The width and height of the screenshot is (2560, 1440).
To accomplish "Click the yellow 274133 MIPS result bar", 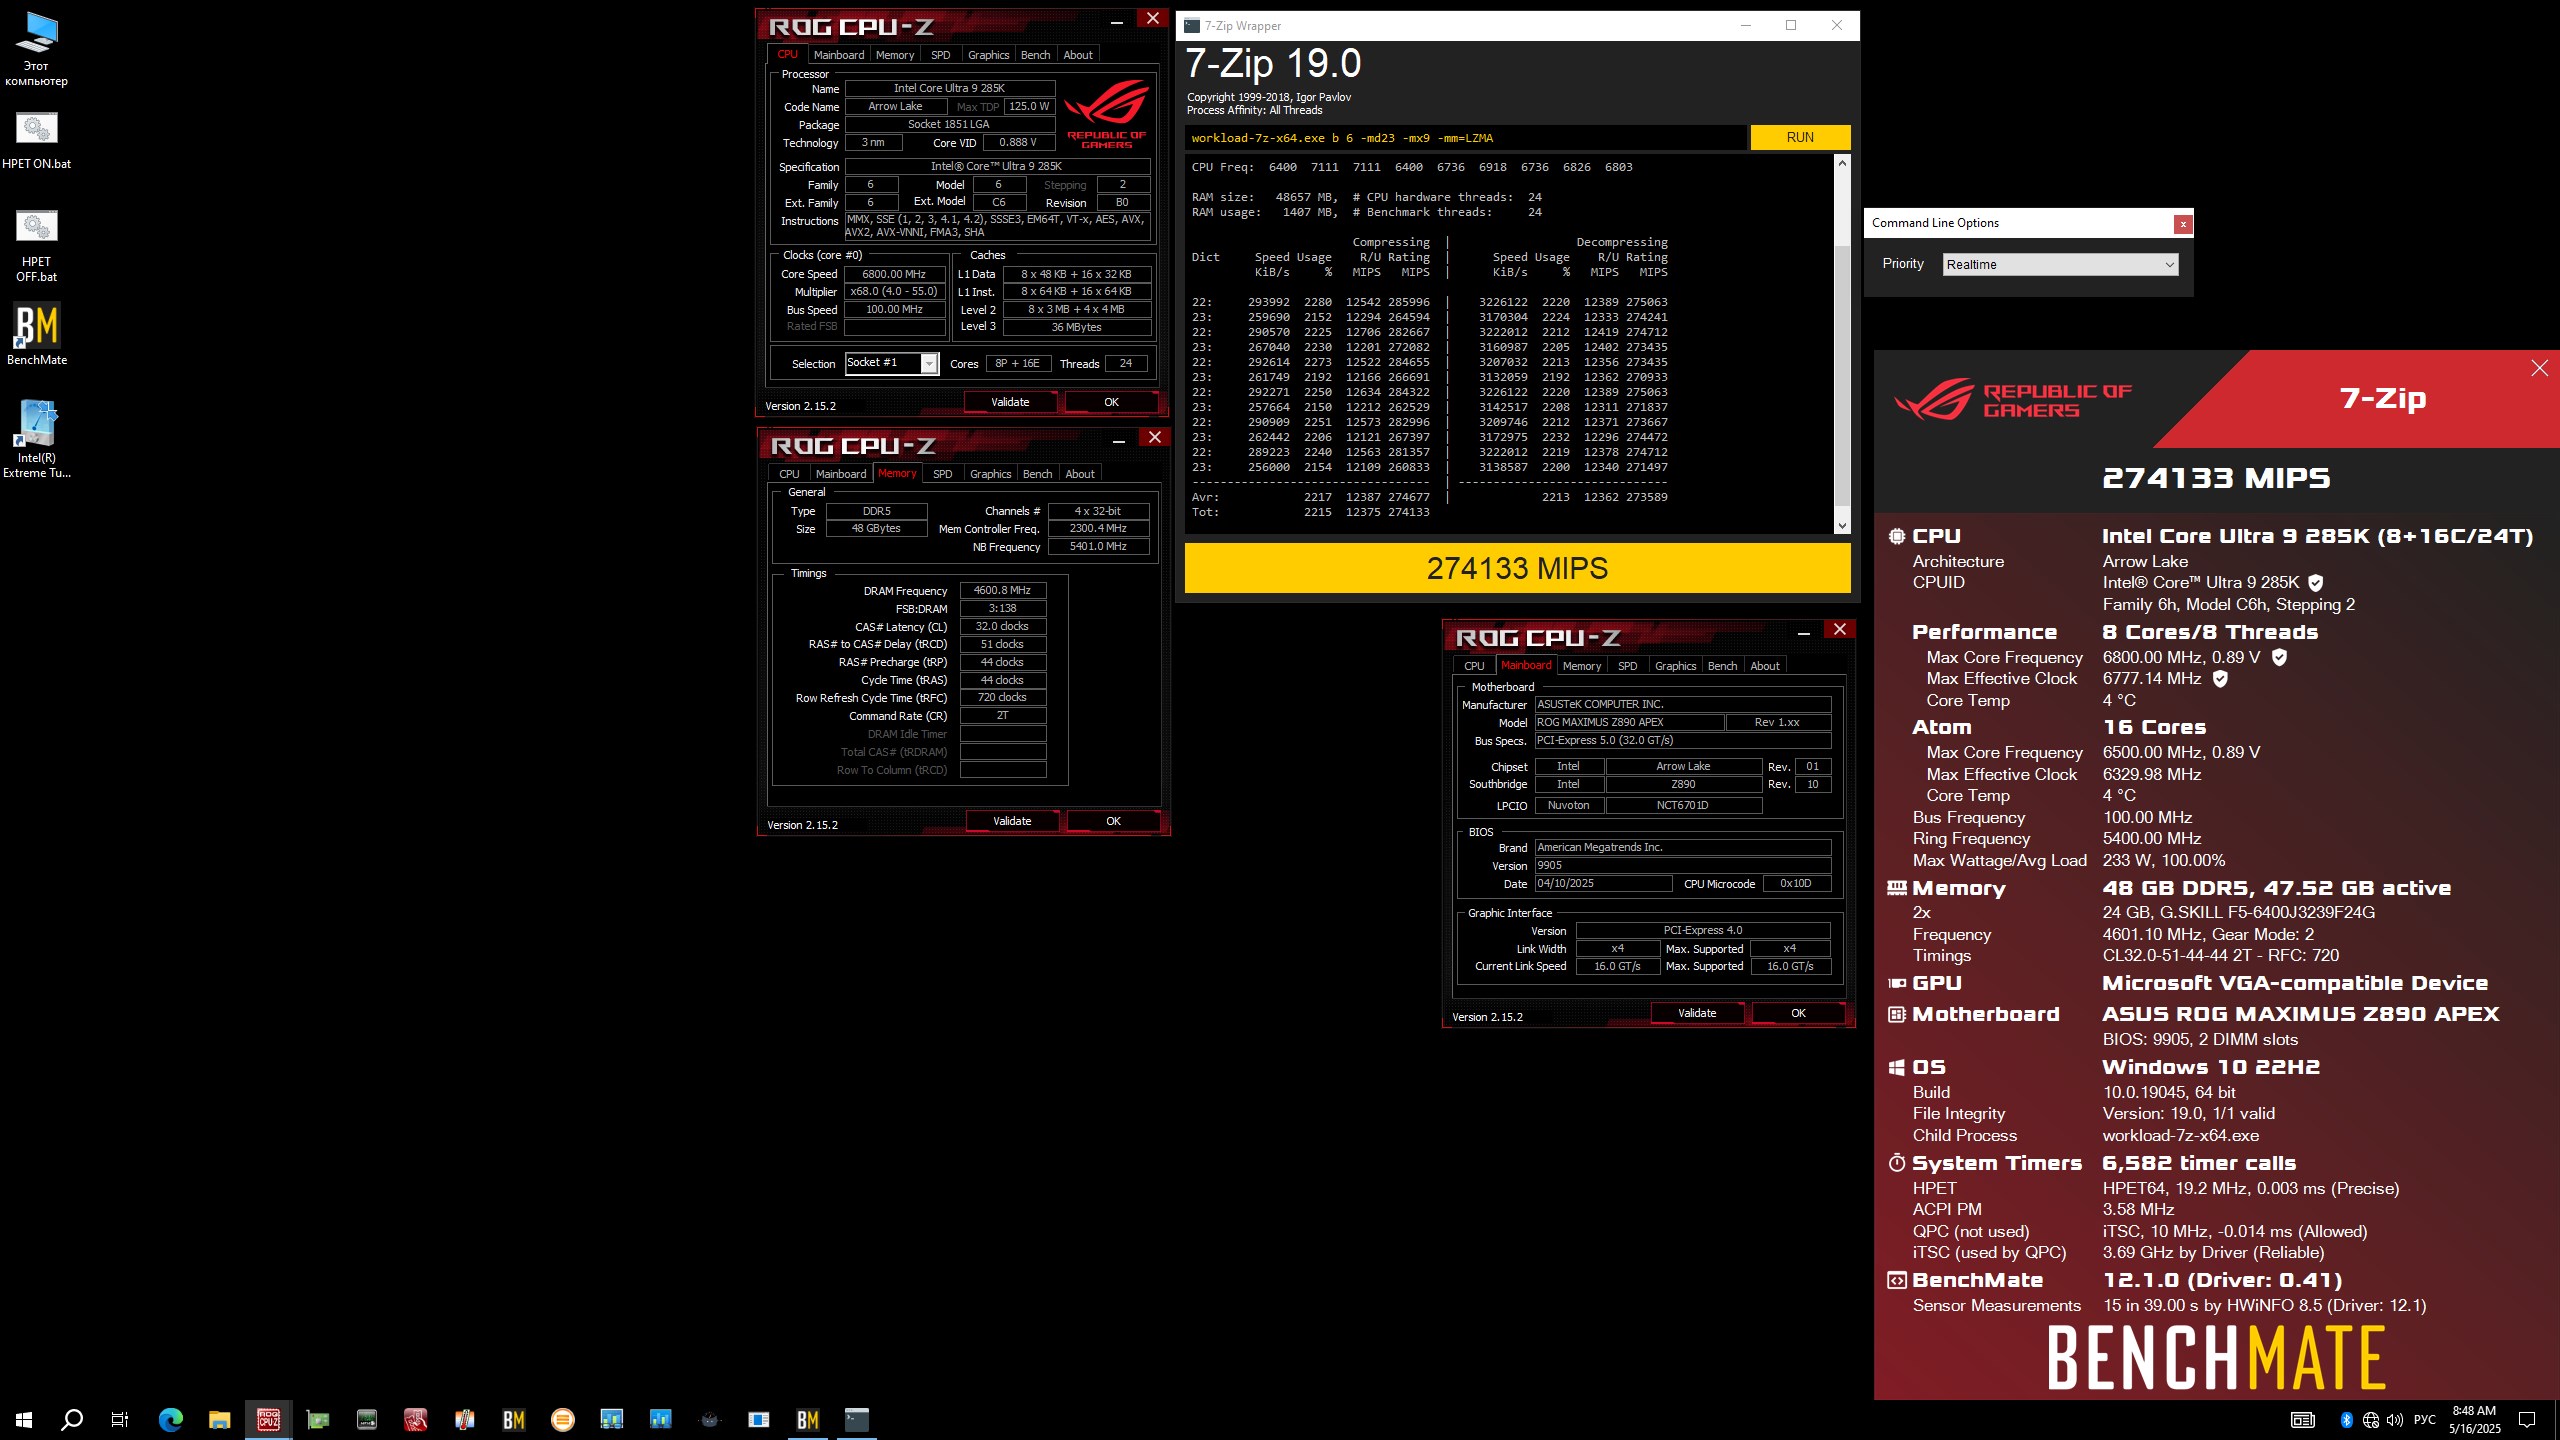I will click(1517, 568).
